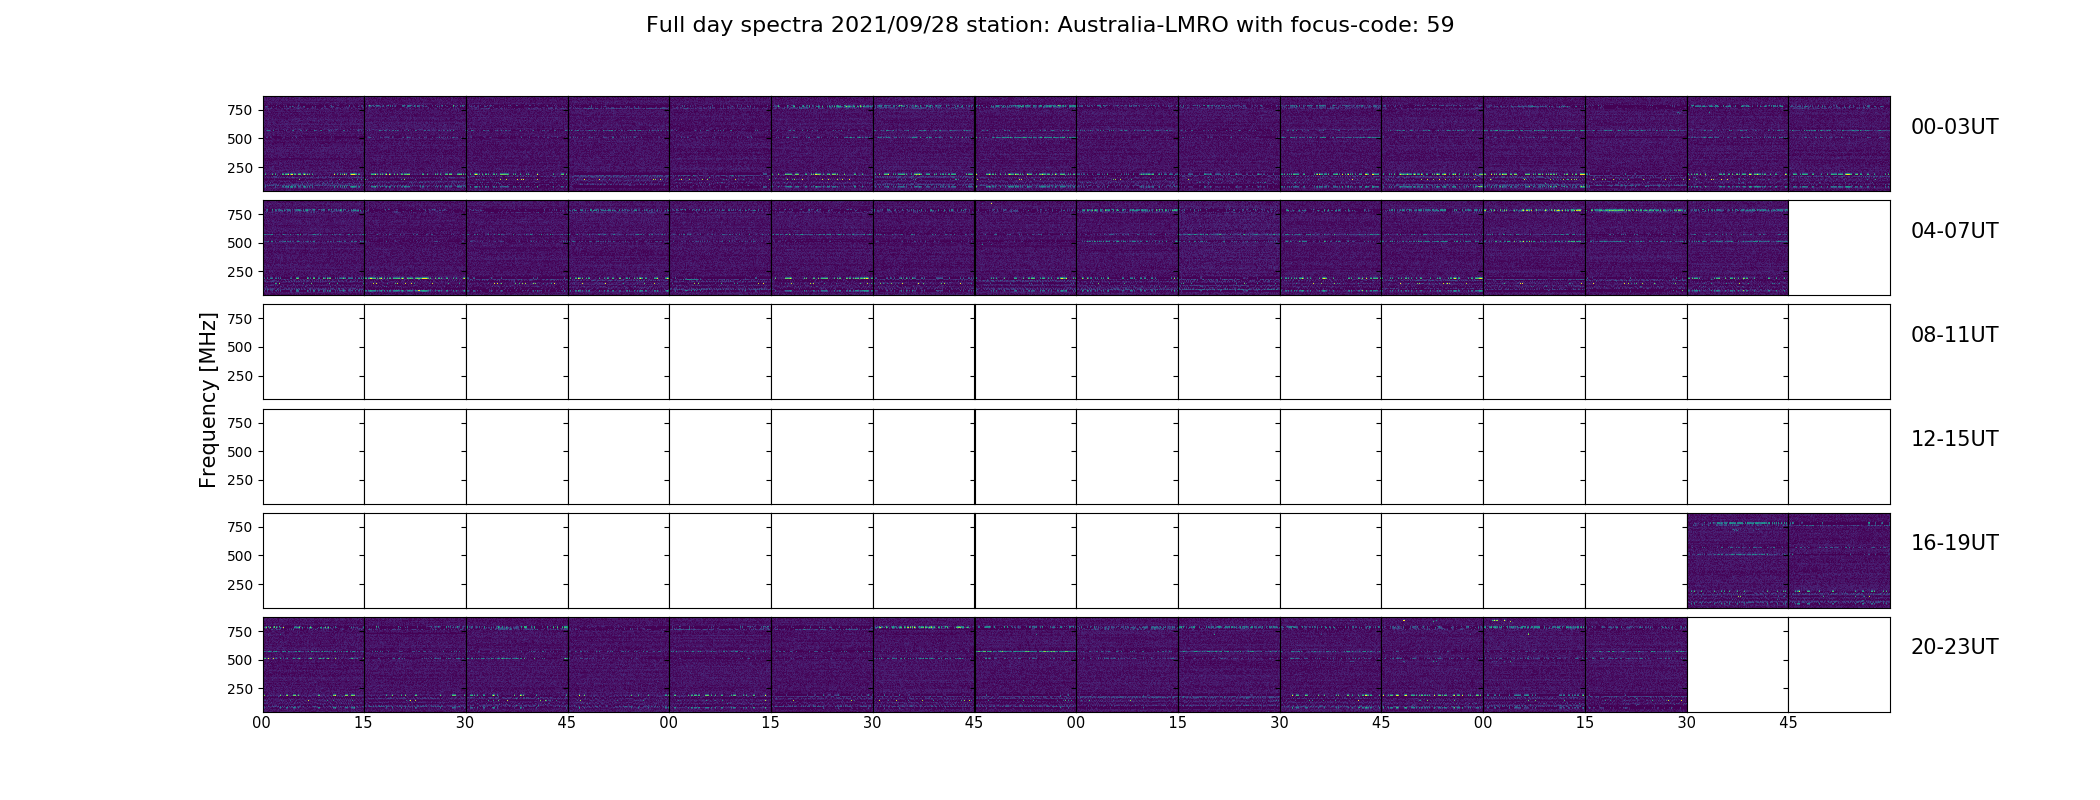Click the 750 tick of the 12-15UT row
The image size is (2100, 800).
click(239, 423)
